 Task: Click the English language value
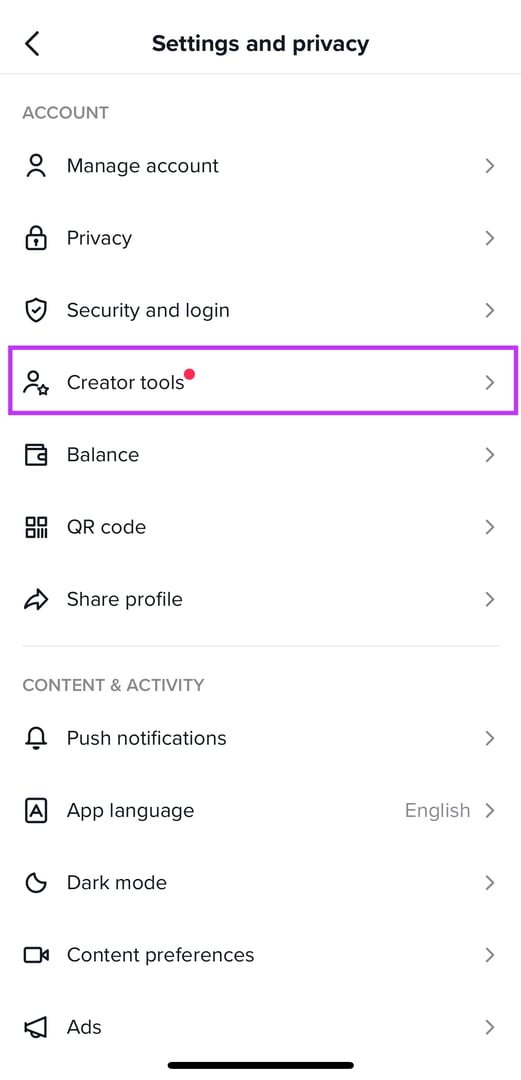tap(438, 811)
